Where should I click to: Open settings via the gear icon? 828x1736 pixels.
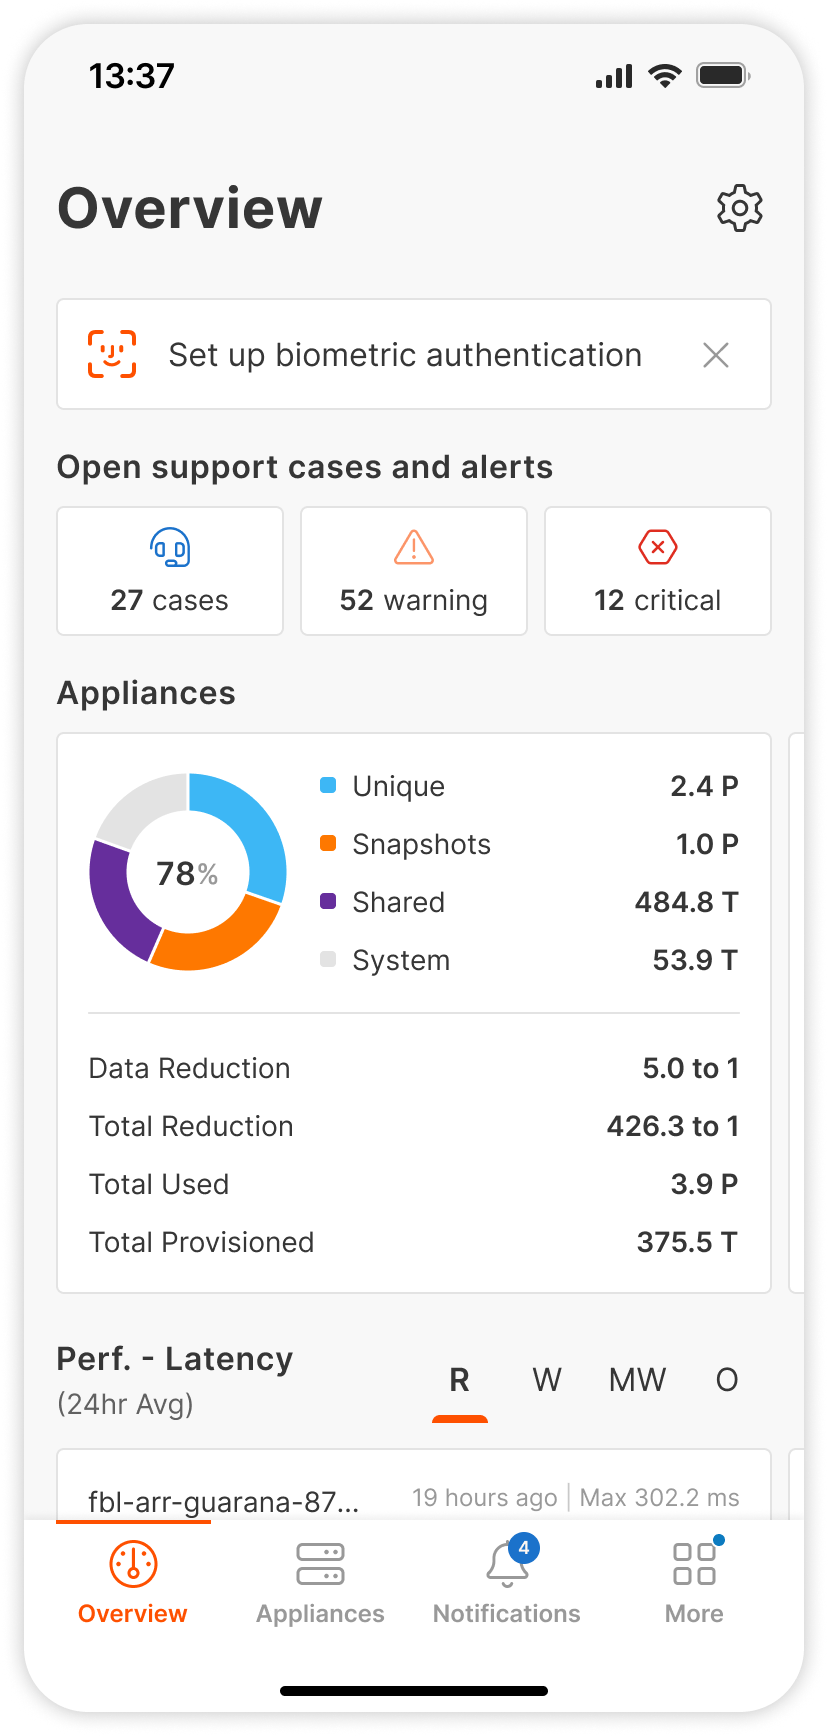tap(739, 208)
